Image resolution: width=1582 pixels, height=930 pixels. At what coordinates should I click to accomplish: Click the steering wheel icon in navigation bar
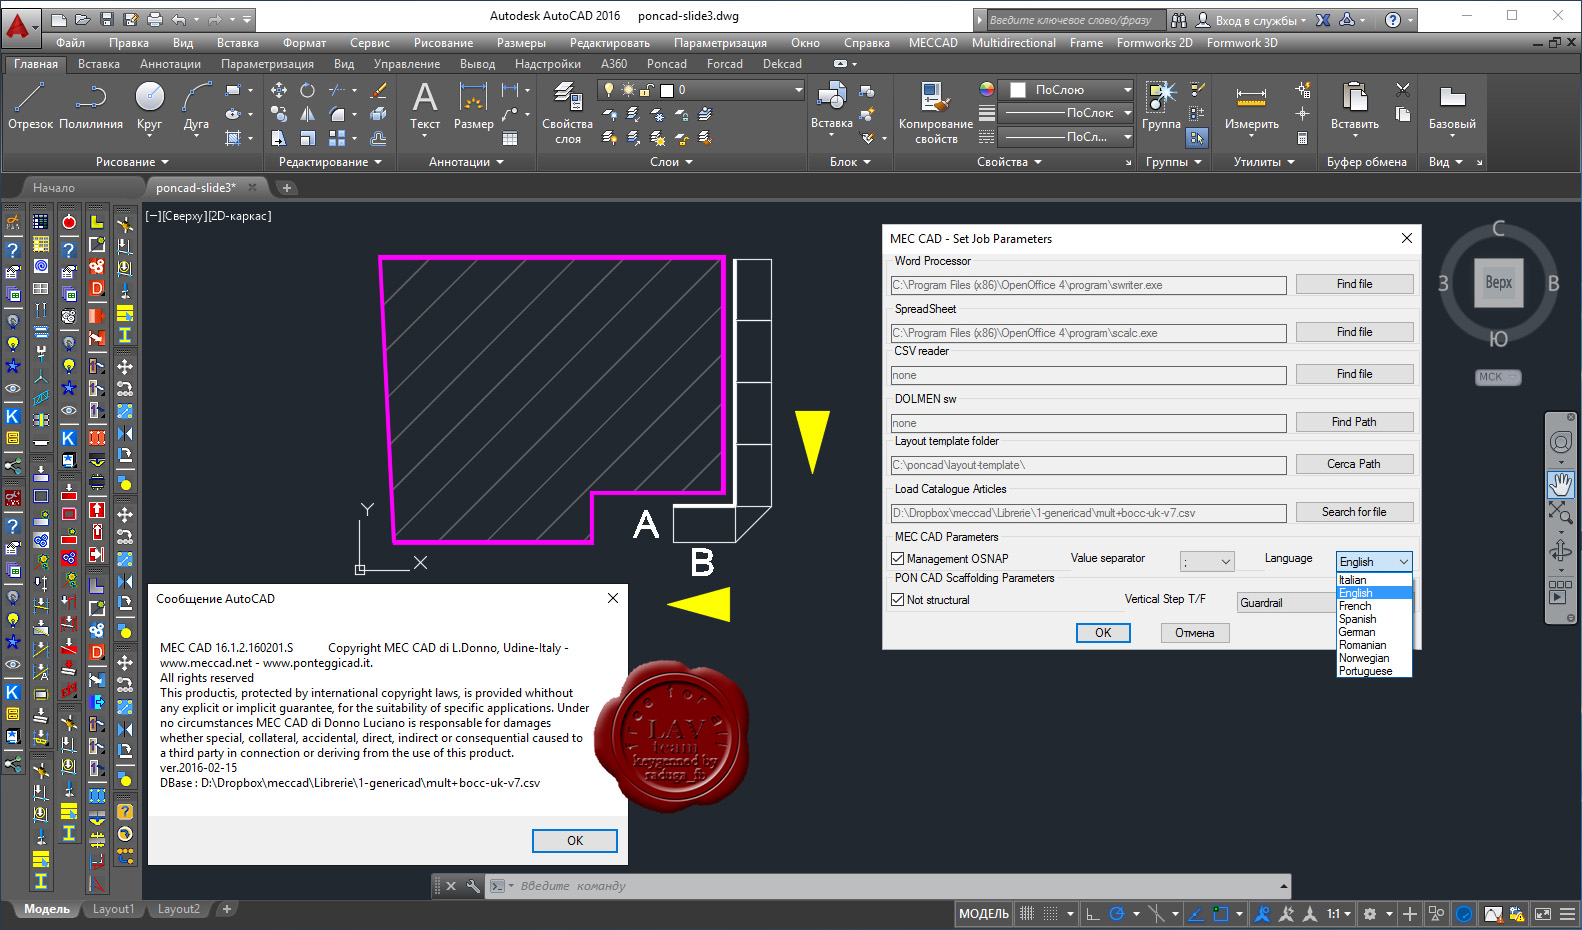tap(1560, 442)
